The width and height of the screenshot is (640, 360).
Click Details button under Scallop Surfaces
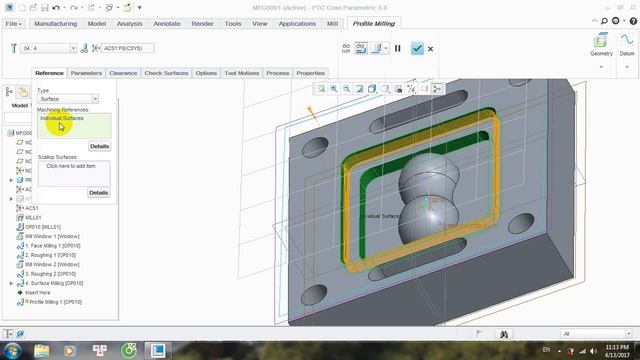click(98, 193)
